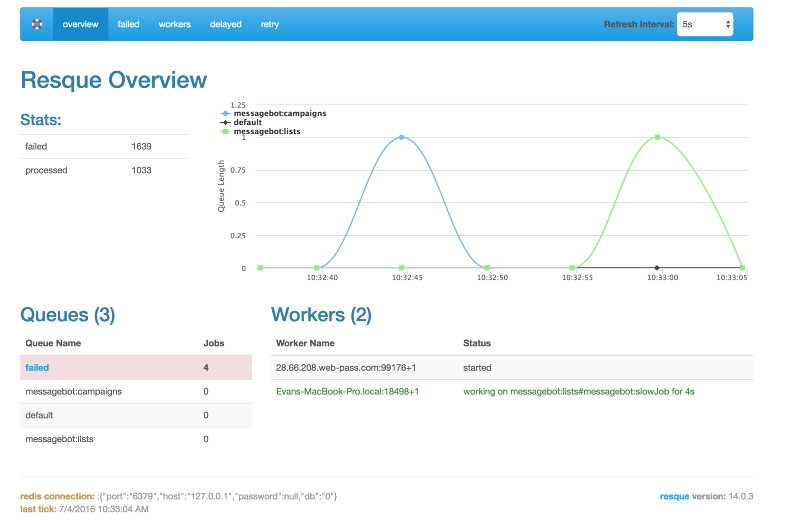
Task: Click the Resque Overview title
Action: (114, 80)
